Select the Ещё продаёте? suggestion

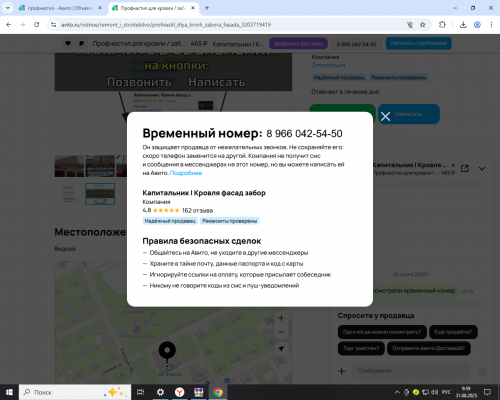(453, 332)
